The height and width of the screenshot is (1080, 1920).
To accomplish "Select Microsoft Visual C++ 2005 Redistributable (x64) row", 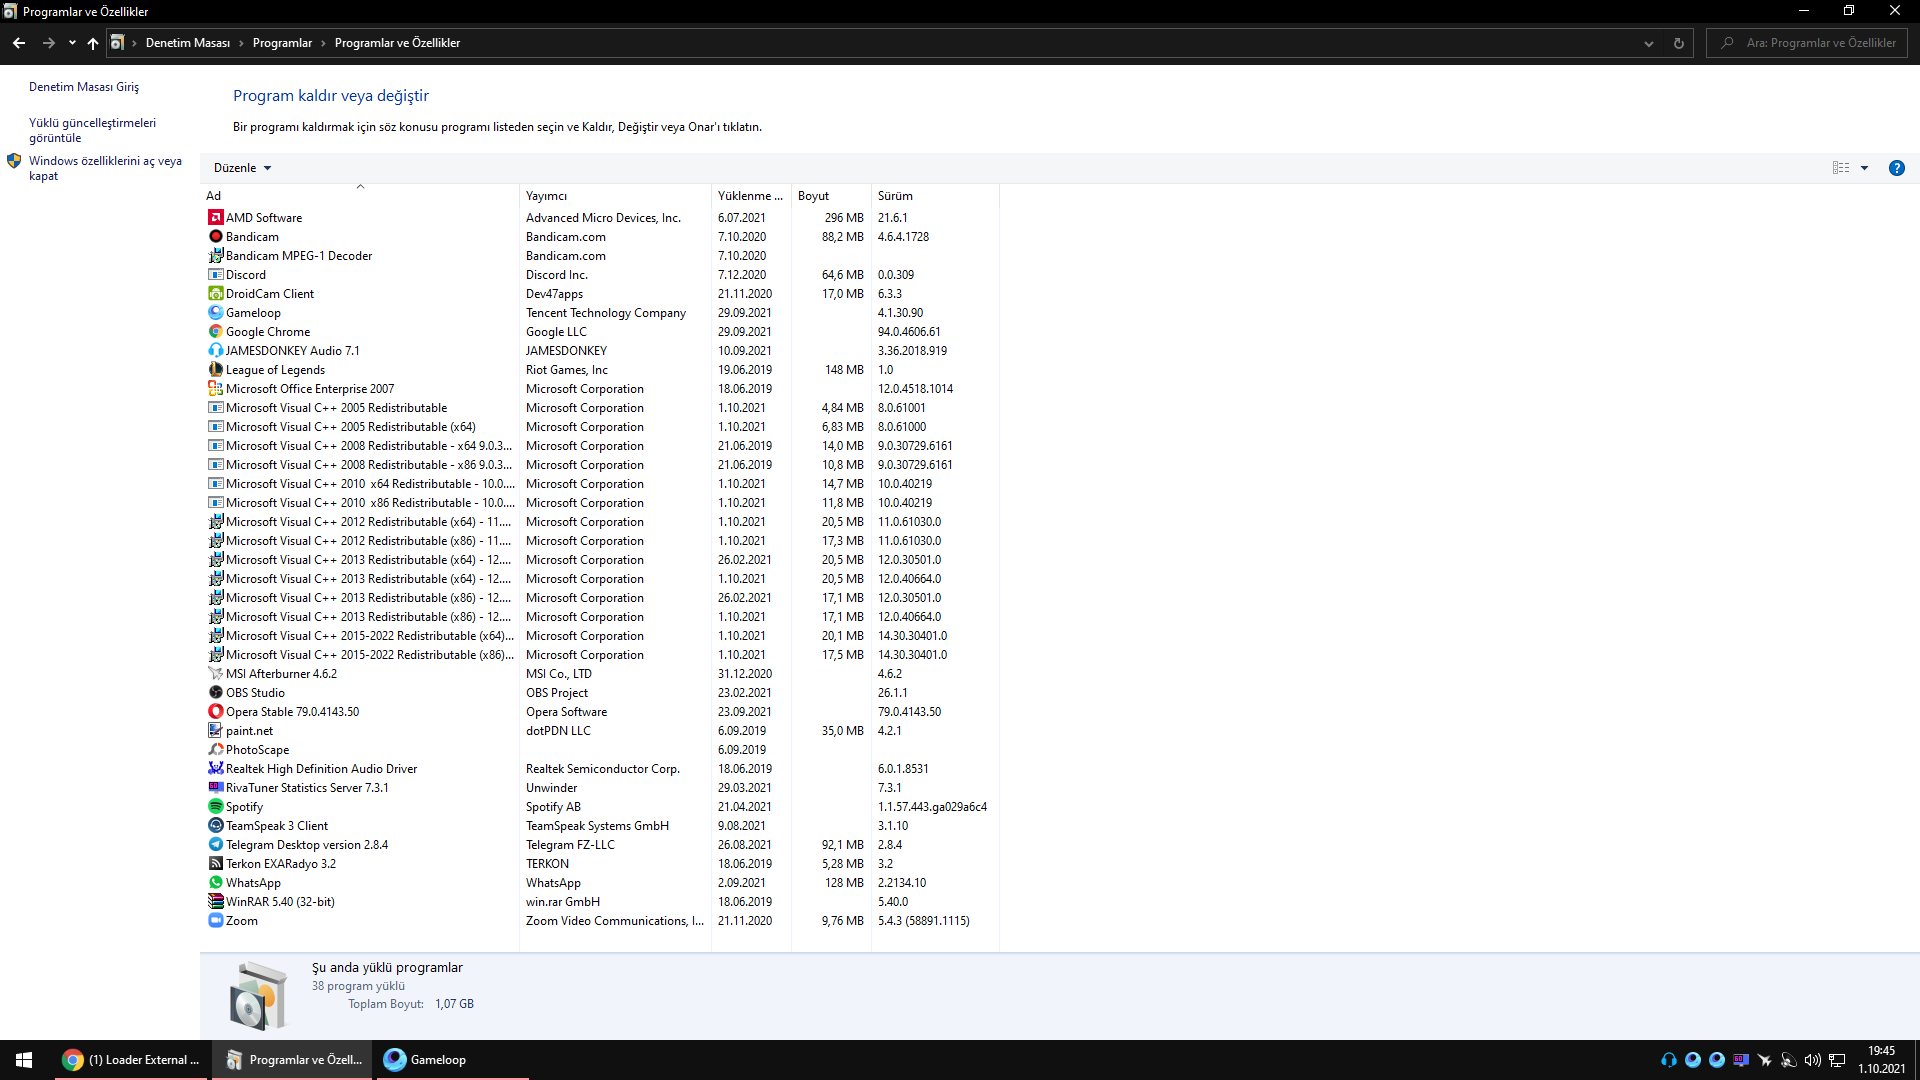I will click(x=600, y=426).
